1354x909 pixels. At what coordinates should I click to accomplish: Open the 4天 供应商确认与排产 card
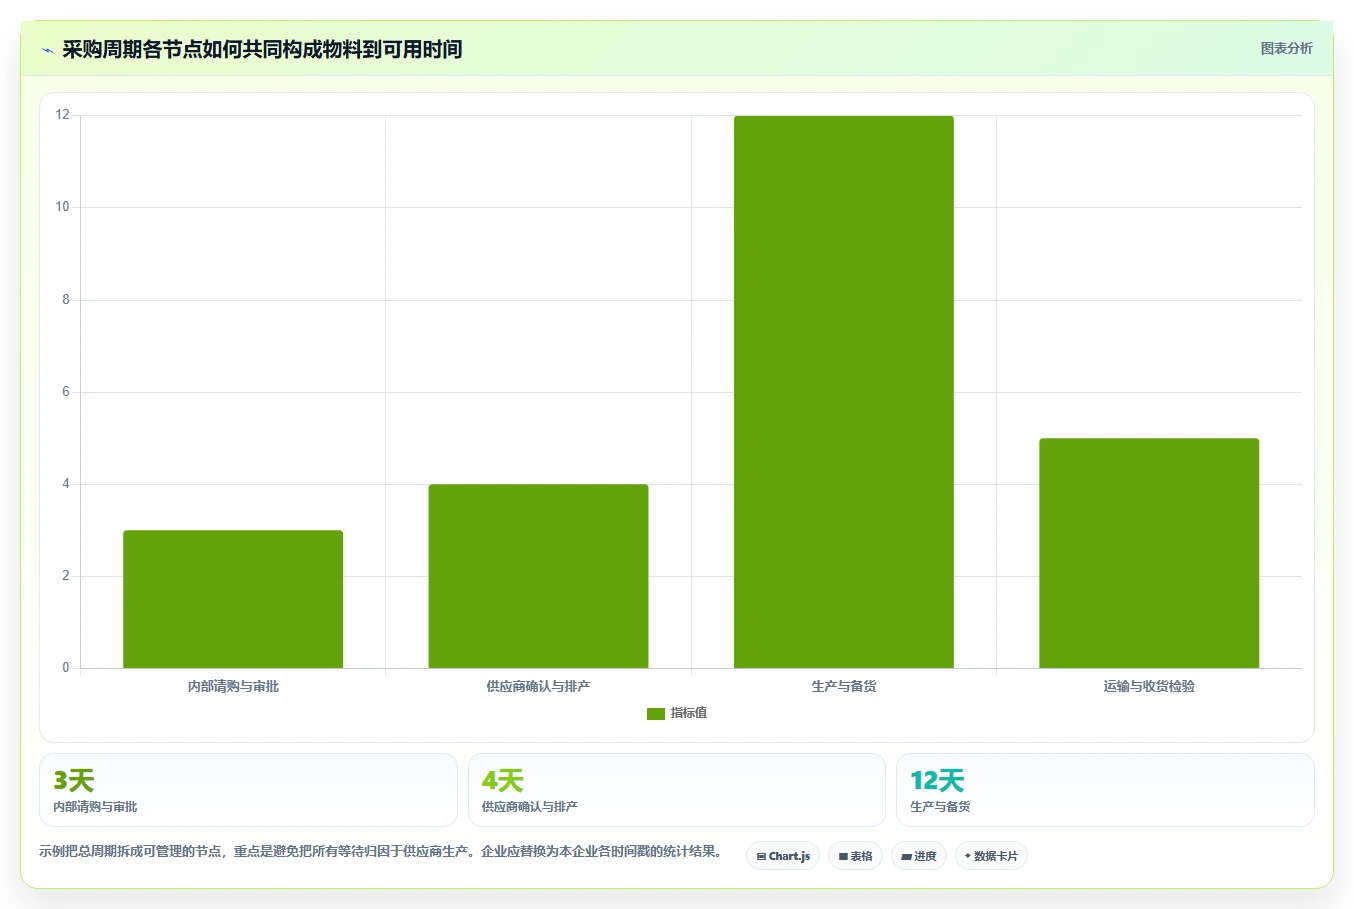click(677, 790)
